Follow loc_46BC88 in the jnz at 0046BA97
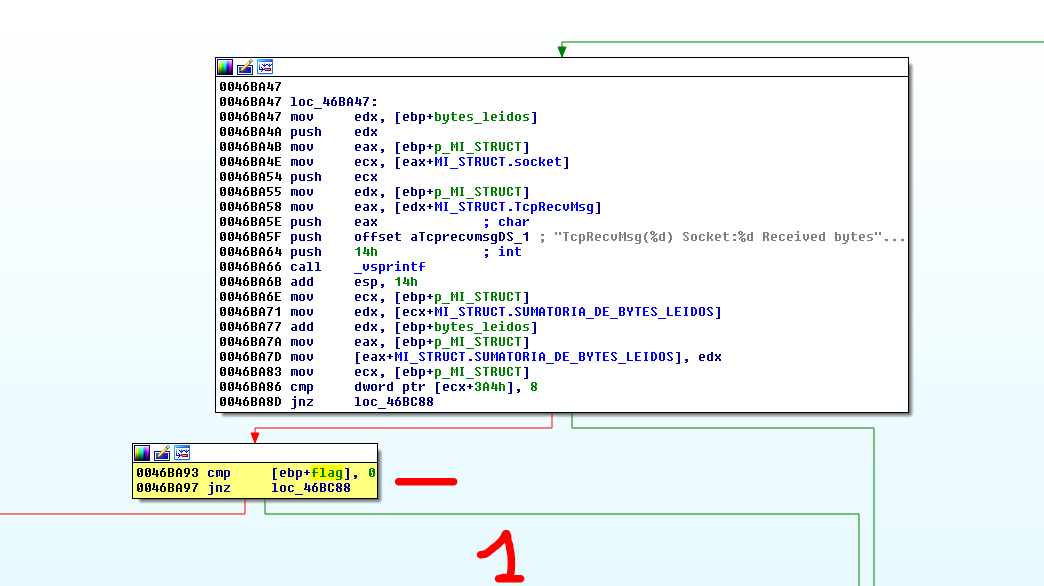The image size is (1044, 586). [x=310, y=488]
